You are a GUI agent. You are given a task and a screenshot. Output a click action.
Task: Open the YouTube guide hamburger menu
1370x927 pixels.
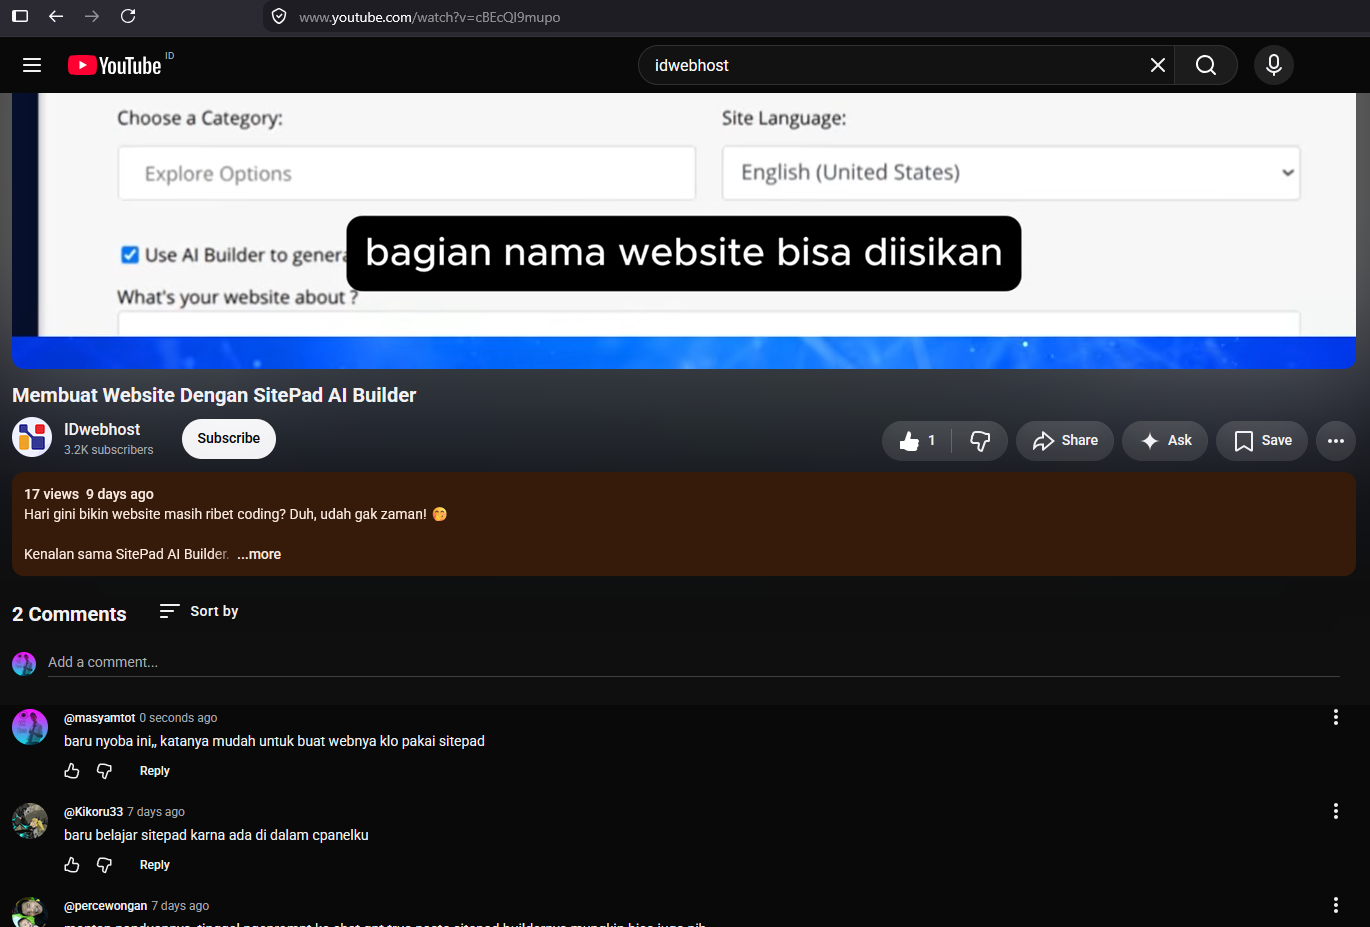(32, 65)
